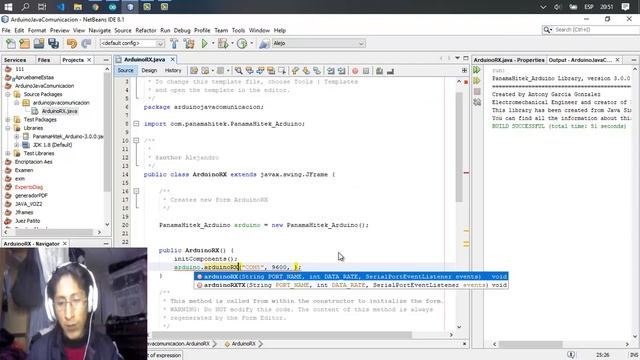The image size is (640, 360).
Task: Toggle a bookmark on the current line
Action: tap(317, 71)
